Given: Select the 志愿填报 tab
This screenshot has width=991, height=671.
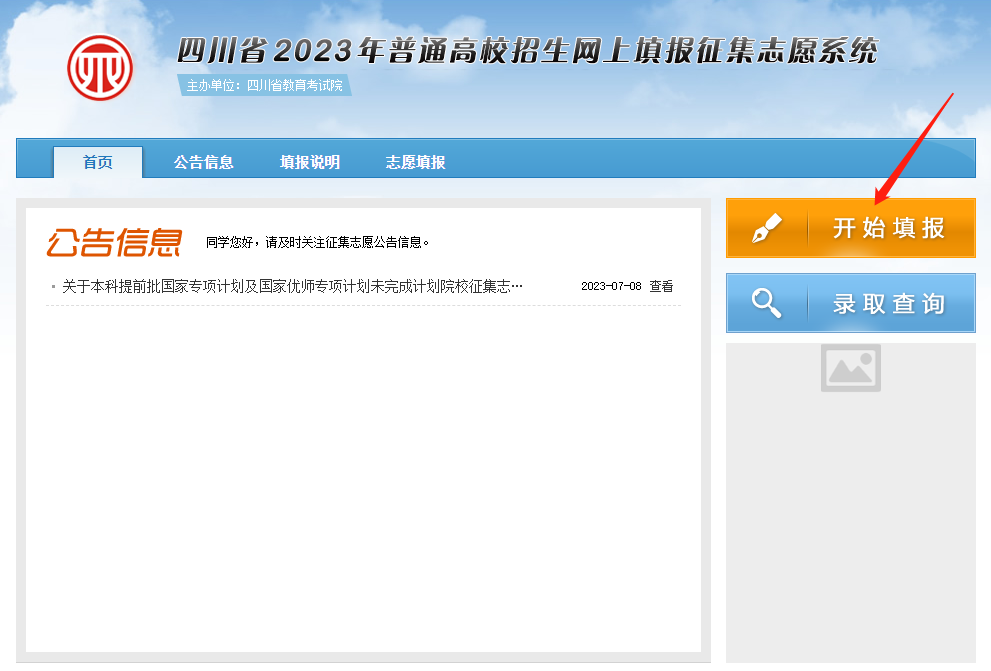Looking at the screenshot, I should [415, 162].
